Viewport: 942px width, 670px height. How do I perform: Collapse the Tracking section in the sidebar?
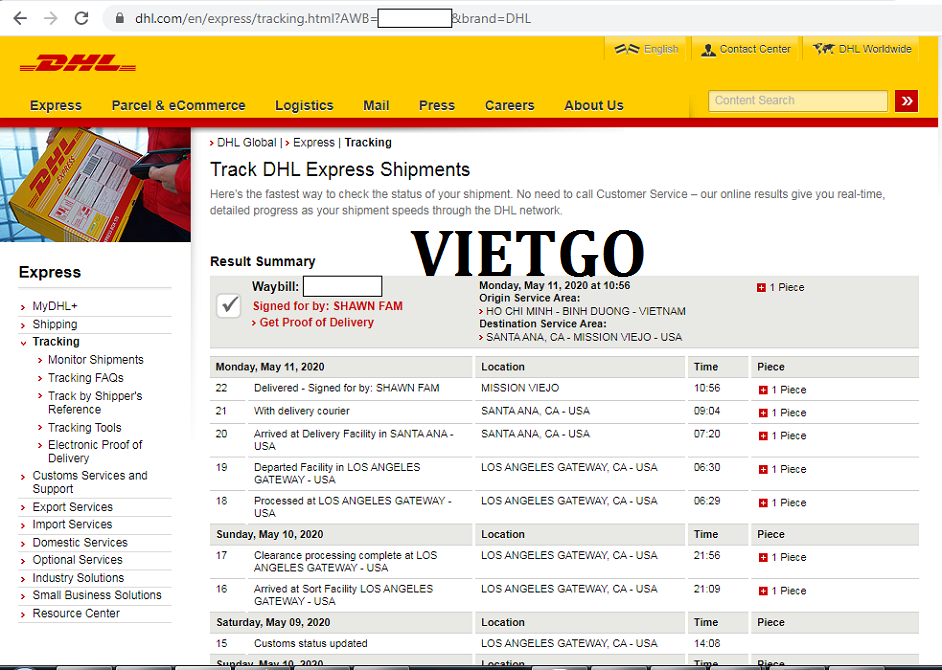(x=23, y=343)
